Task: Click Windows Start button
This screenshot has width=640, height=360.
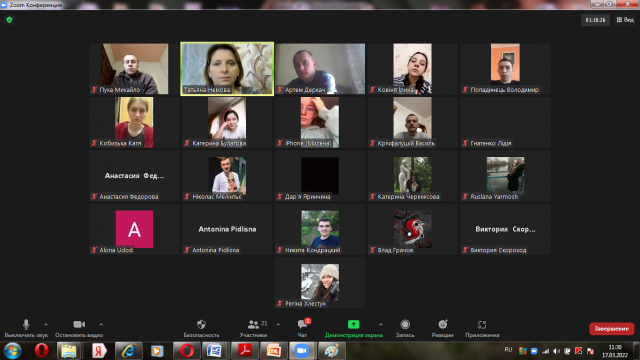Action: pos(13,351)
